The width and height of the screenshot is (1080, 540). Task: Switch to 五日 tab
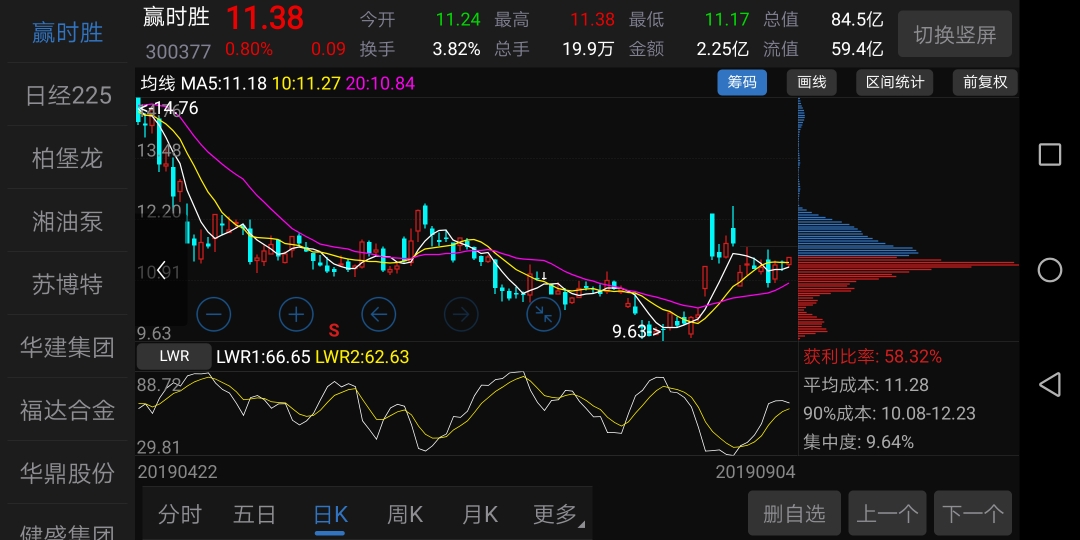pyautogui.click(x=255, y=514)
